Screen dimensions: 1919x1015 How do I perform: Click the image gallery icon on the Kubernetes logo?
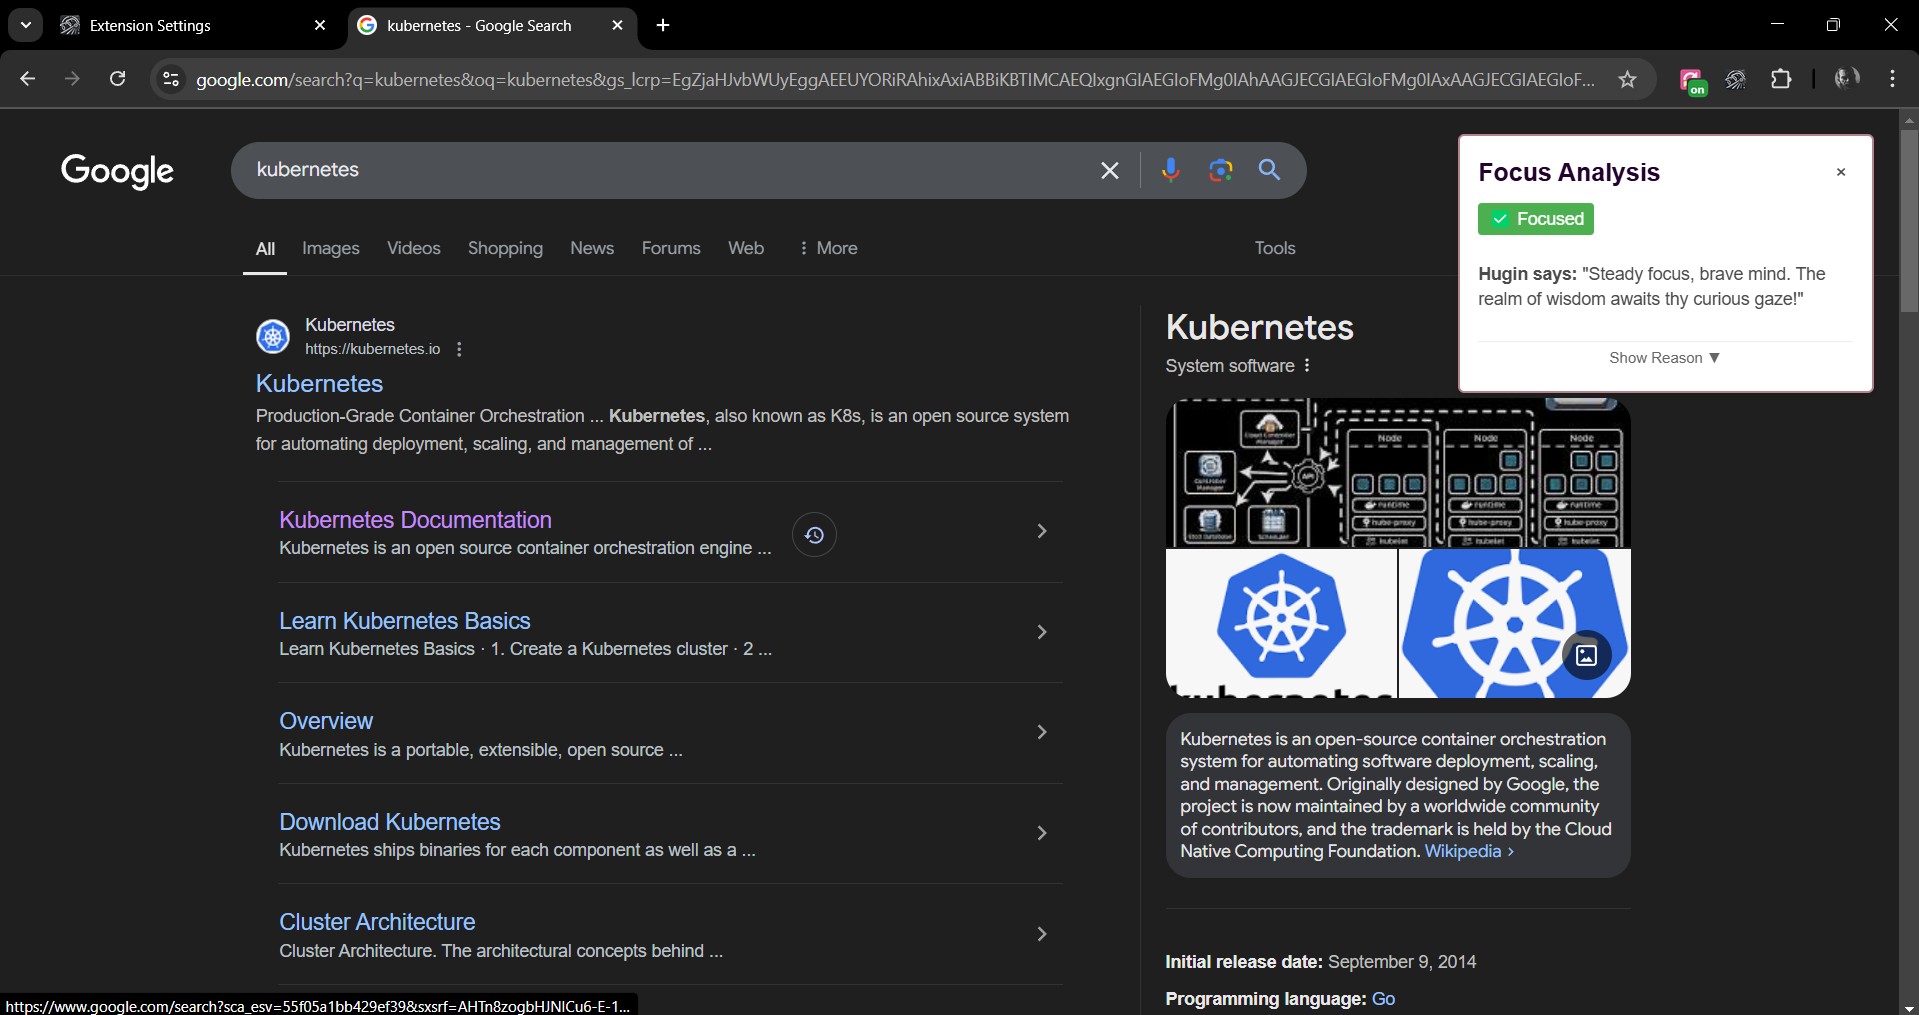1586,655
